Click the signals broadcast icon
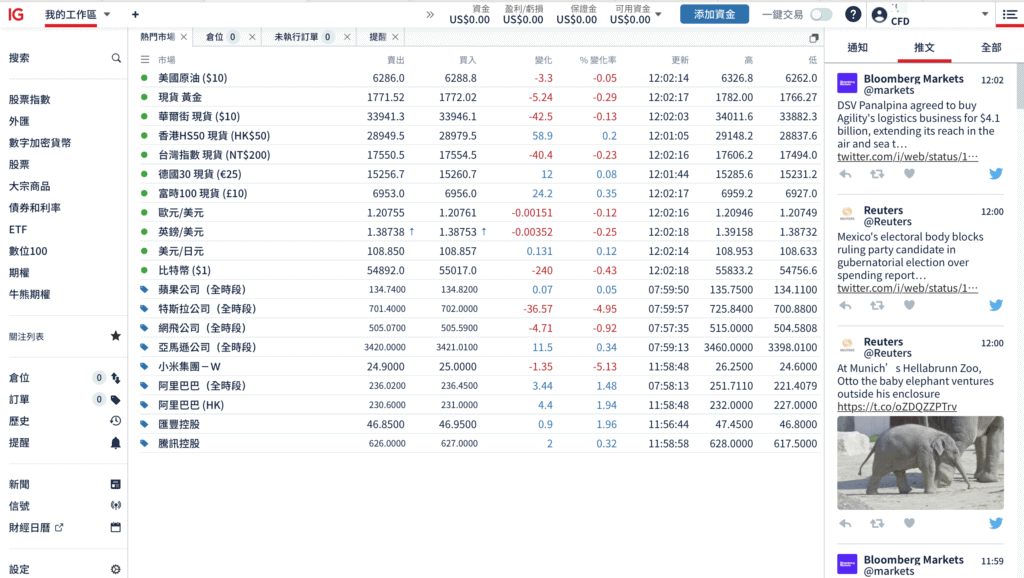Image resolution: width=1024 pixels, height=578 pixels. [x=116, y=506]
